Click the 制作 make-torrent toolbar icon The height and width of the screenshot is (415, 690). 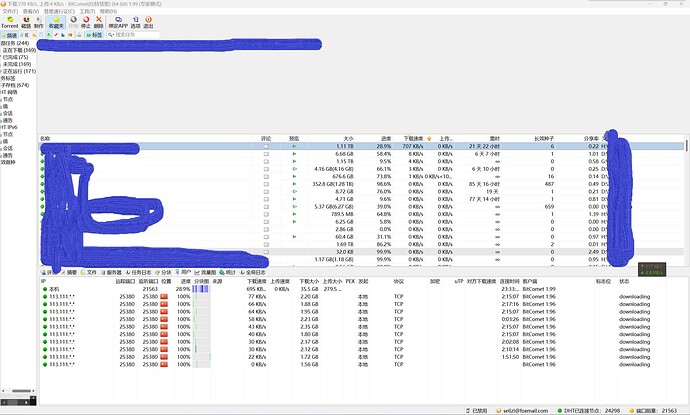pyautogui.click(x=39, y=22)
